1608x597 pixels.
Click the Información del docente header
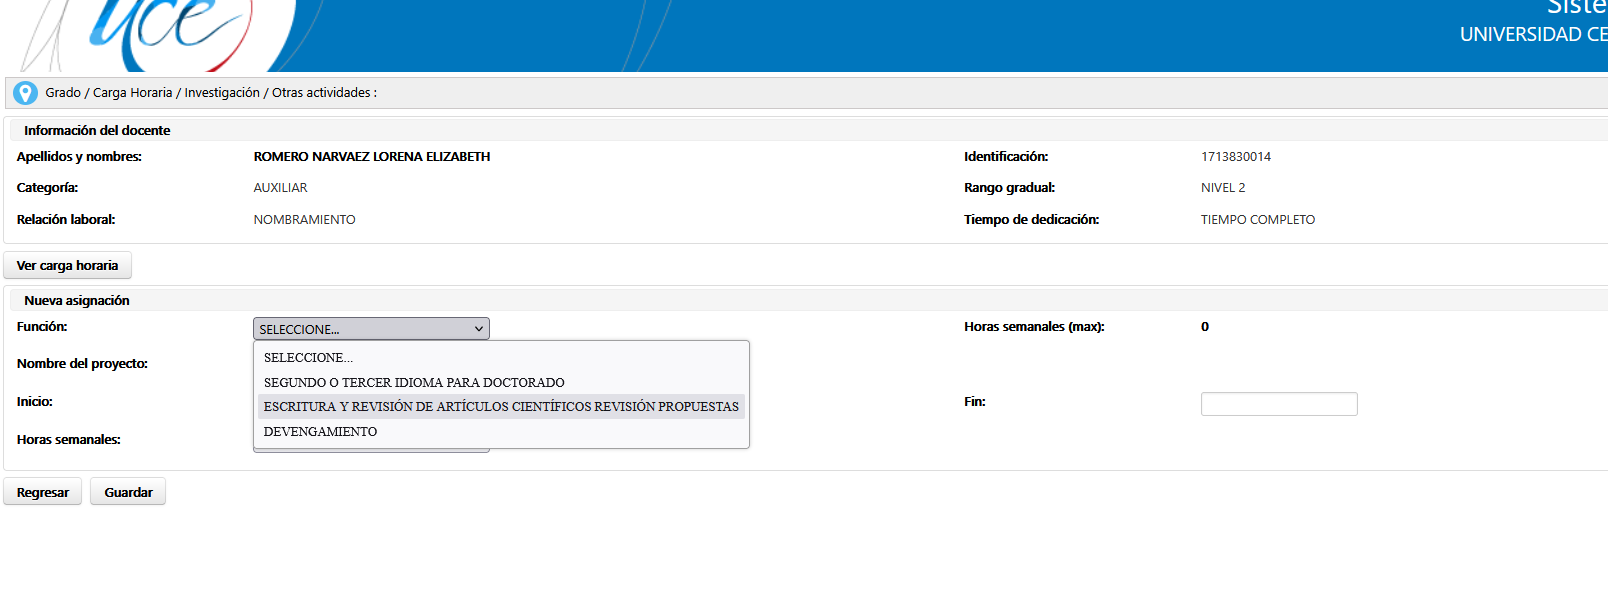pos(97,131)
